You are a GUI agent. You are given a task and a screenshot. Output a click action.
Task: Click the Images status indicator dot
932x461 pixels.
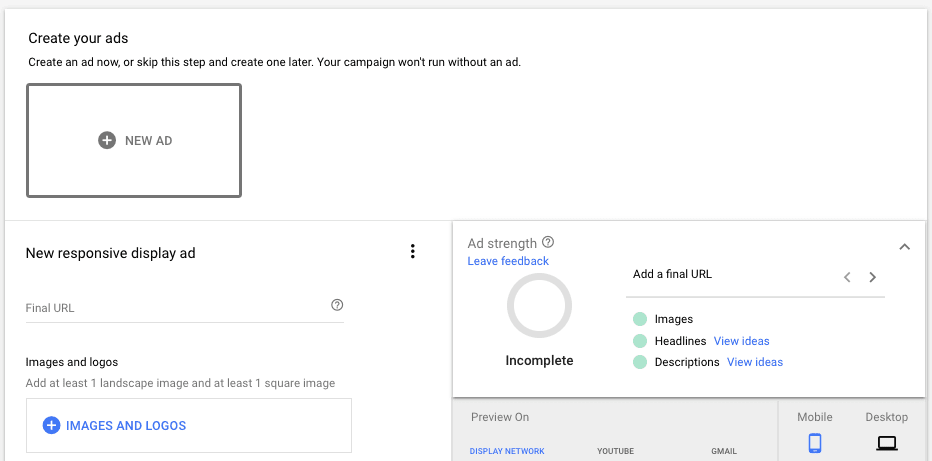click(640, 320)
